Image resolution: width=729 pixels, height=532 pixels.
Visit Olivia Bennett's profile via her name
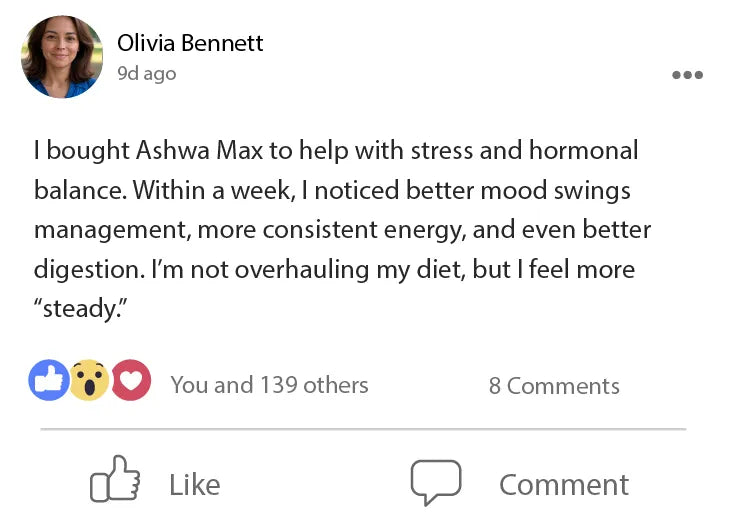click(x=190, y=43)
